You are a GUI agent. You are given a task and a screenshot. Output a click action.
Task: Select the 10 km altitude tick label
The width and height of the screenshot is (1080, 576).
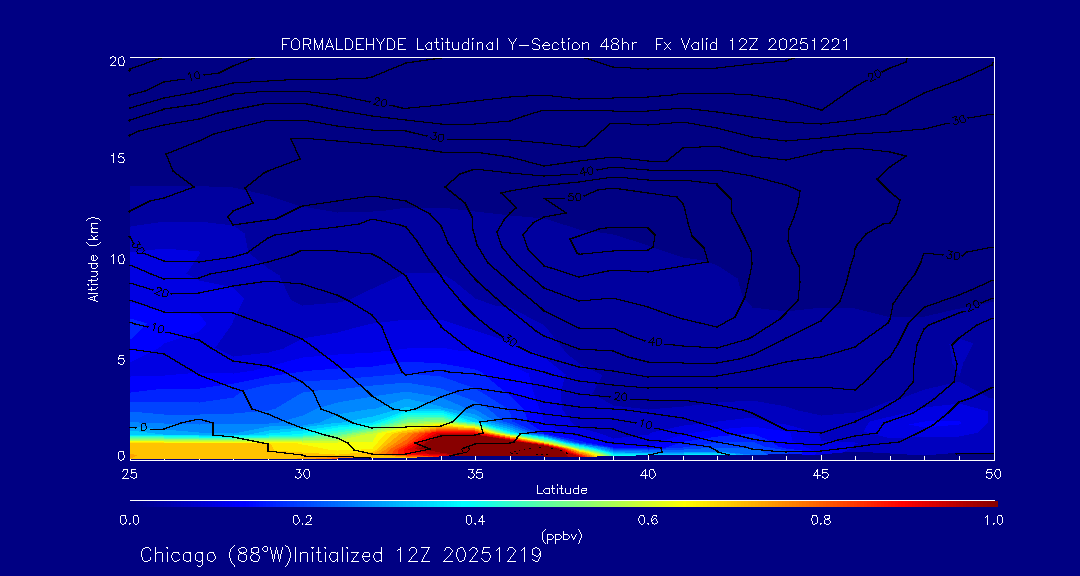(116, 259)
